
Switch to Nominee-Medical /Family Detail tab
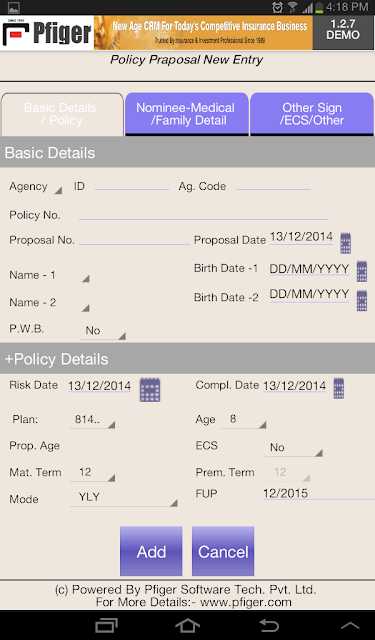point(186,114)
